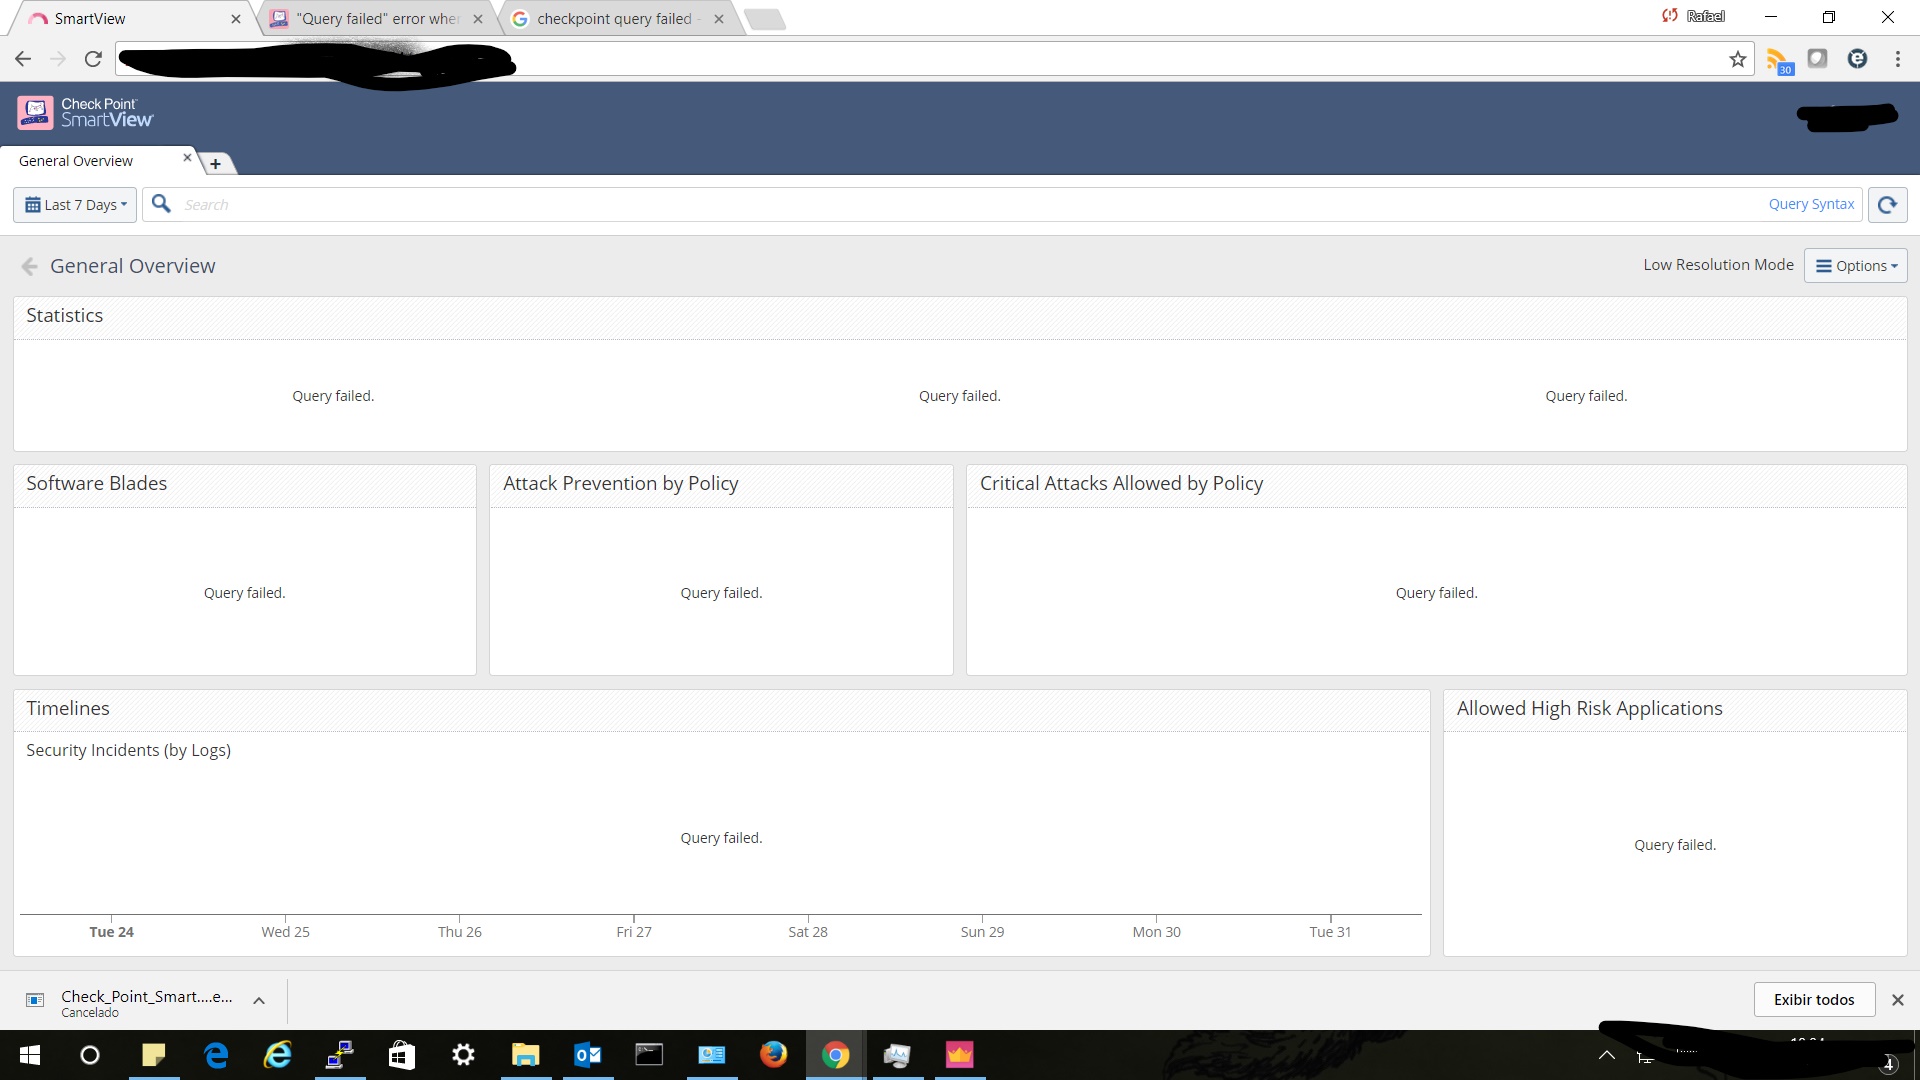Go back in Chrome browser
The height and width of the screenshot is (1080, 1920).
(x=23, y=59)
